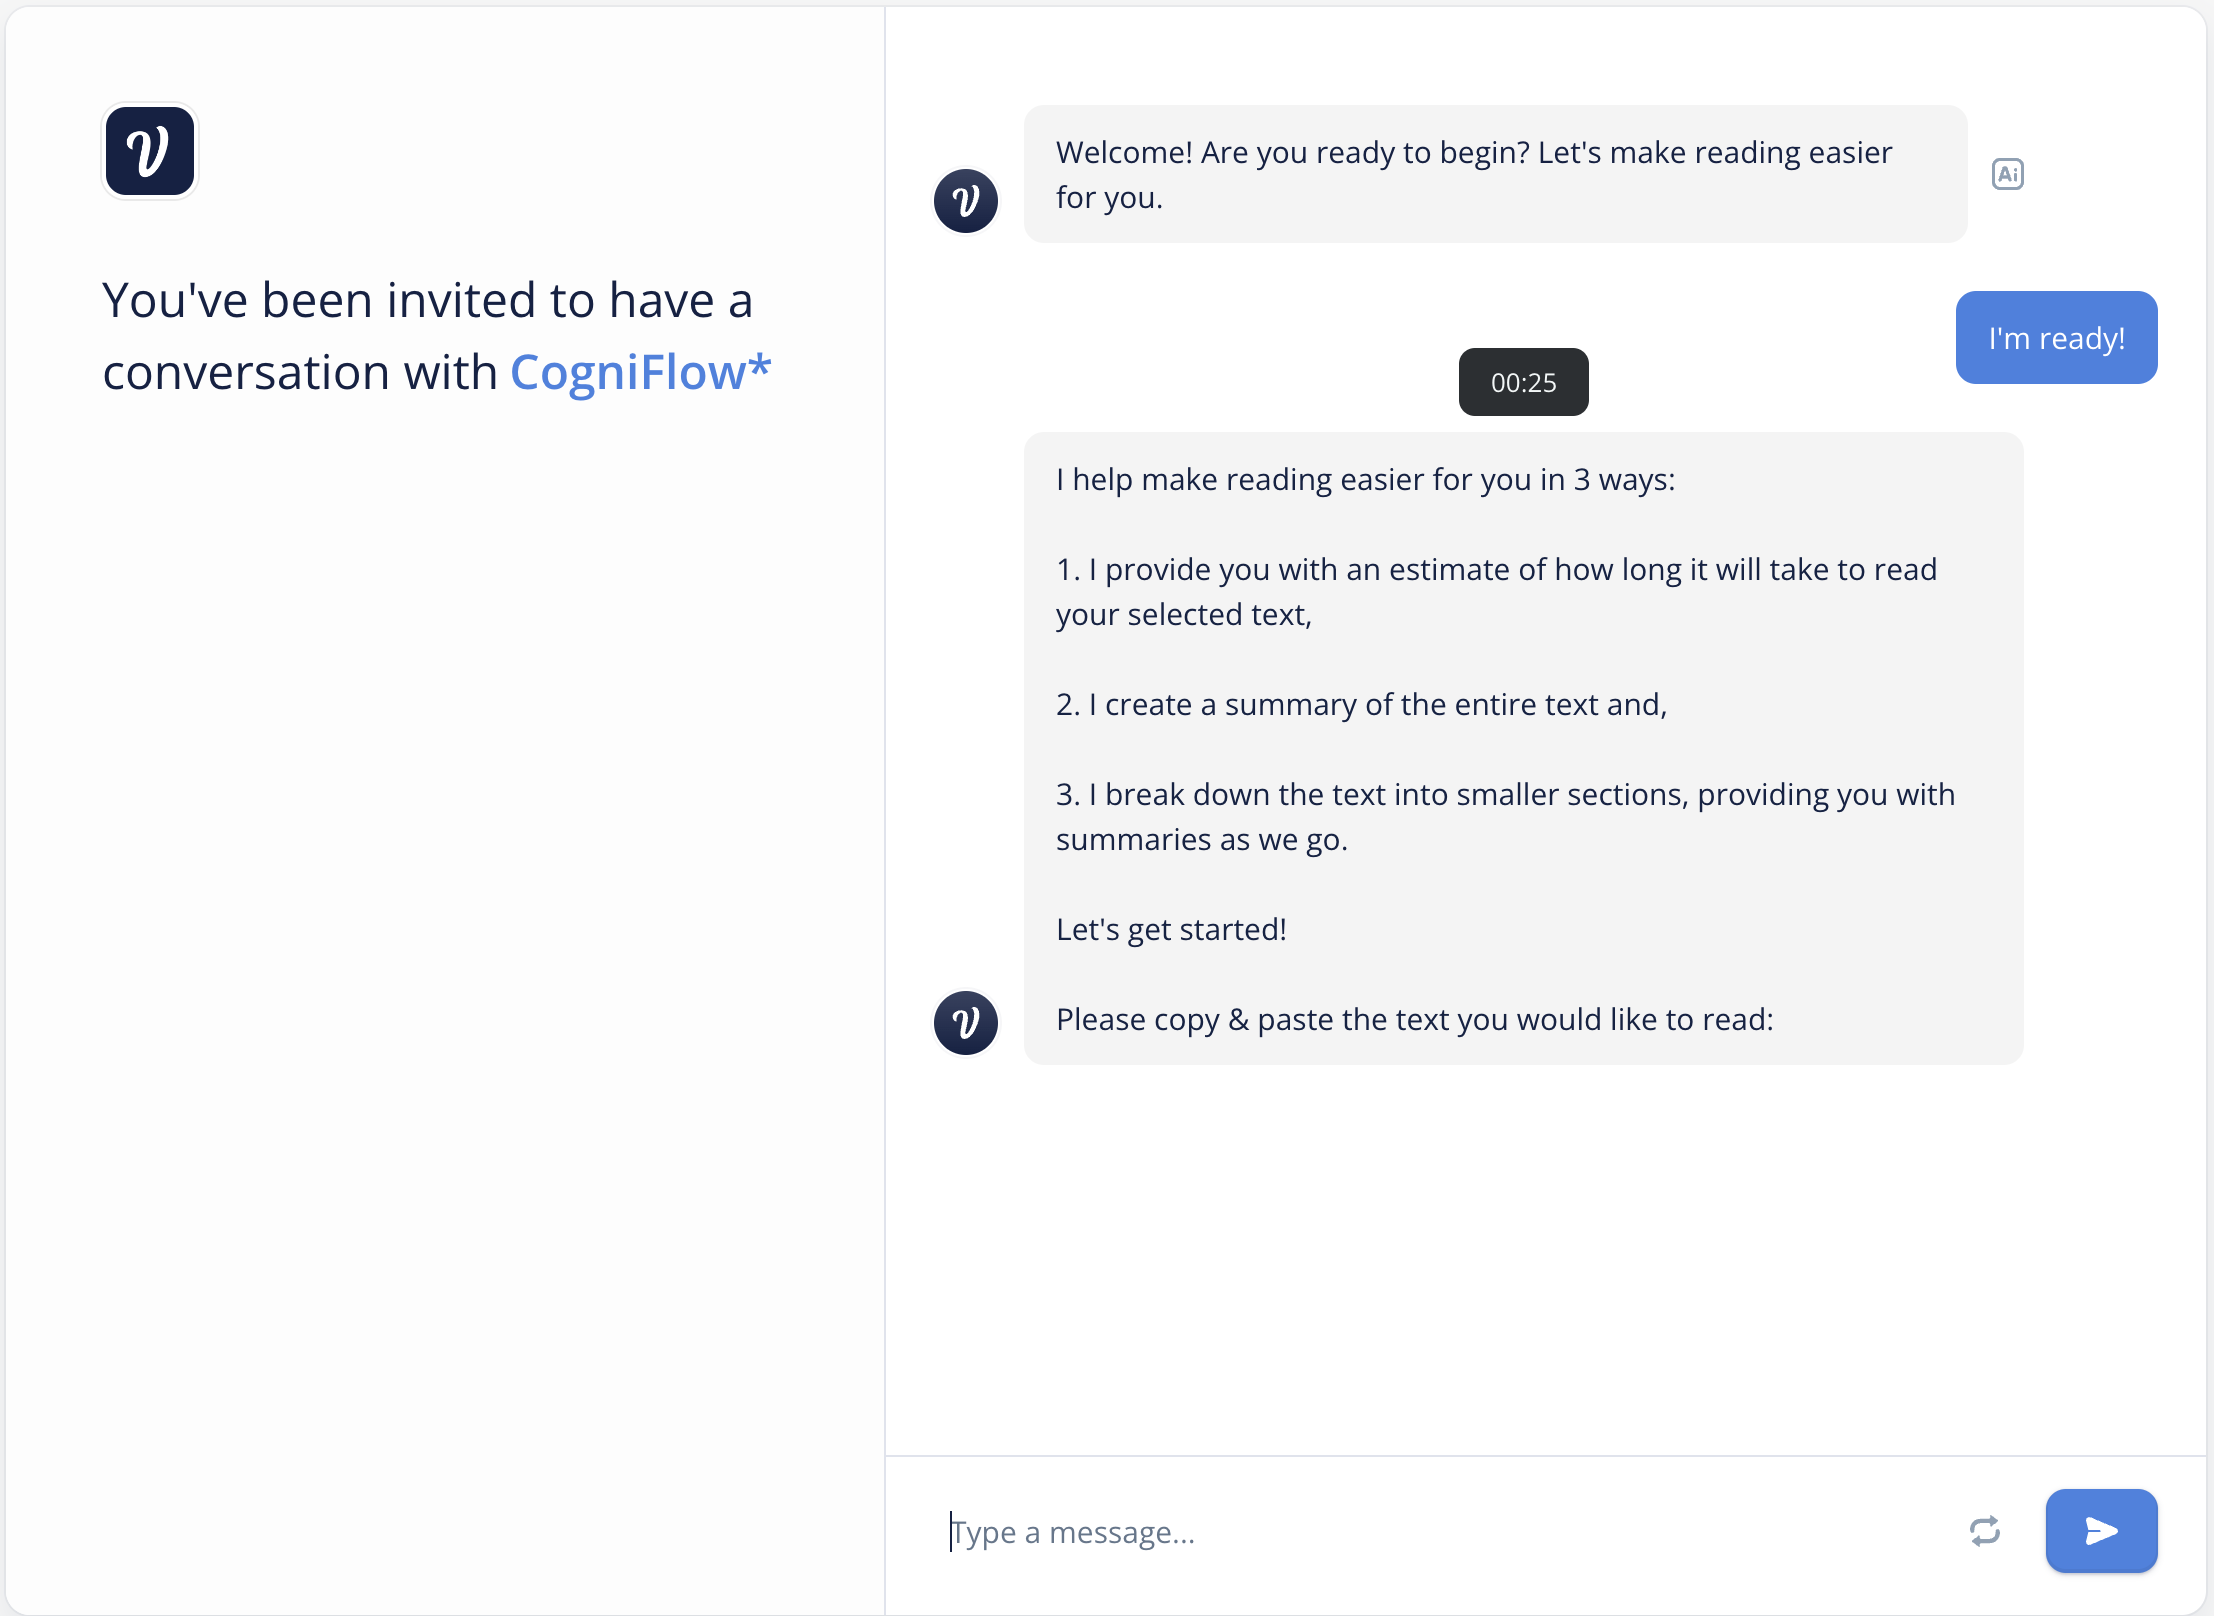Screen dimensions: 2214x1616
Task: Open the CogniFlow* link in the heading
Action: point(640,372)
